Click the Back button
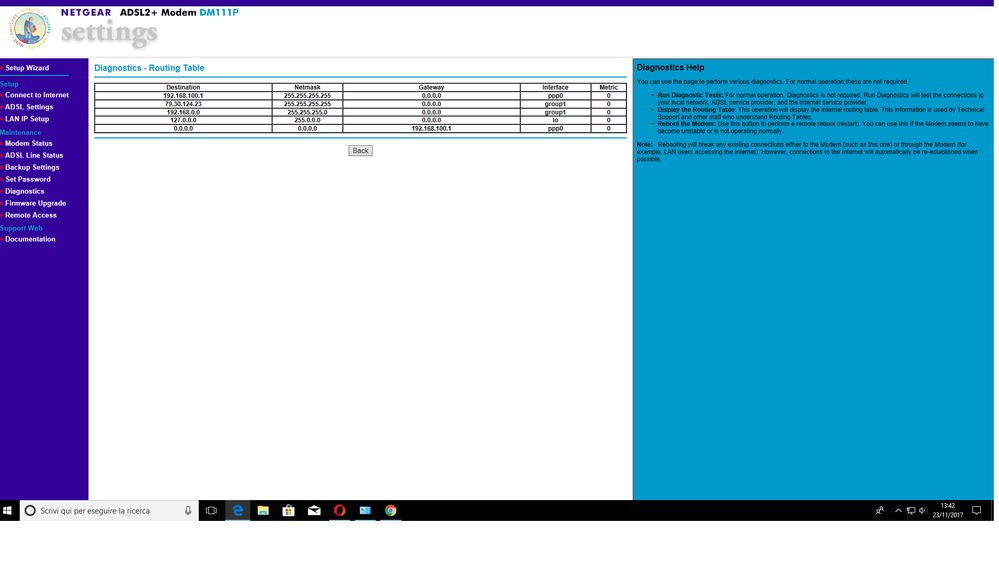Image resolution: width=999 pixels, height=562 pixels. click(x=360, y=151)
